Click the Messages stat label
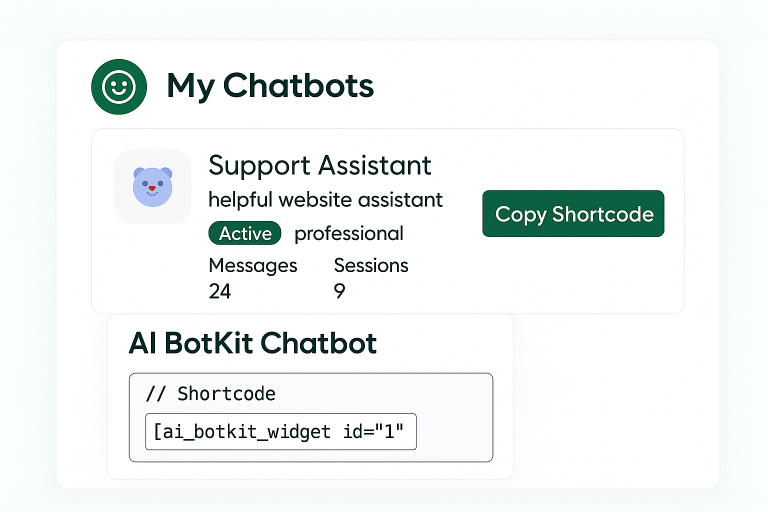Screen dimensions: 768x512 253,265
